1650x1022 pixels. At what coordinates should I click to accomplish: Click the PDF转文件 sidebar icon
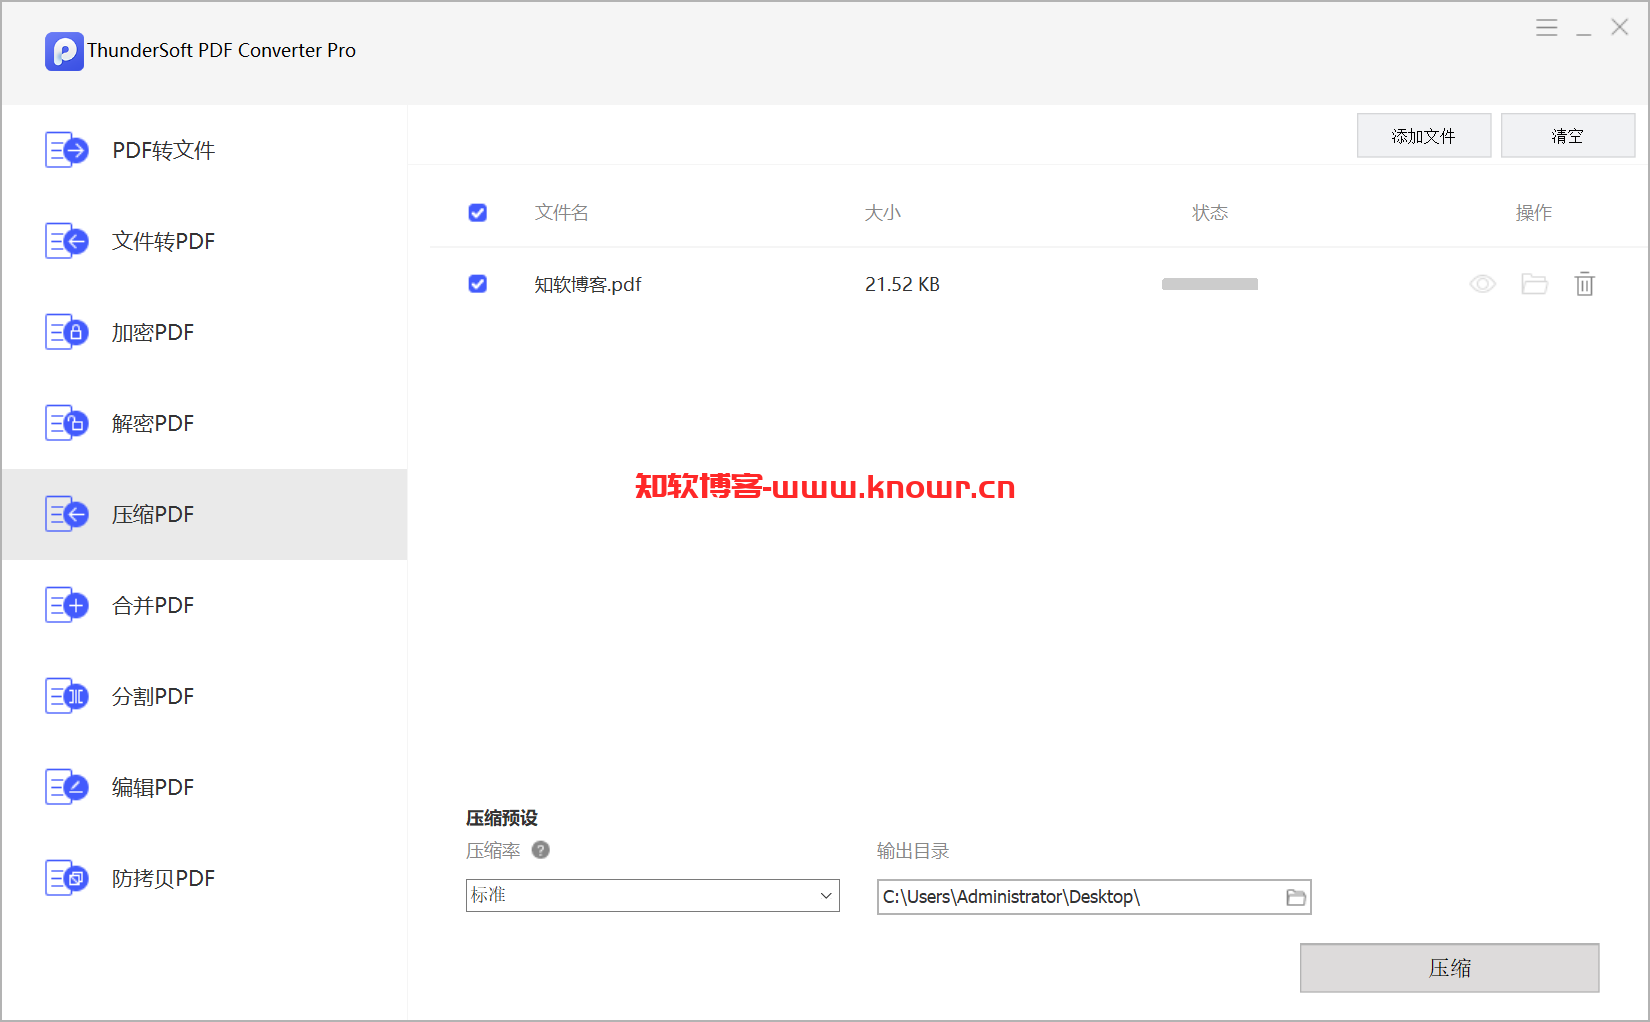[x=67, y=150]
